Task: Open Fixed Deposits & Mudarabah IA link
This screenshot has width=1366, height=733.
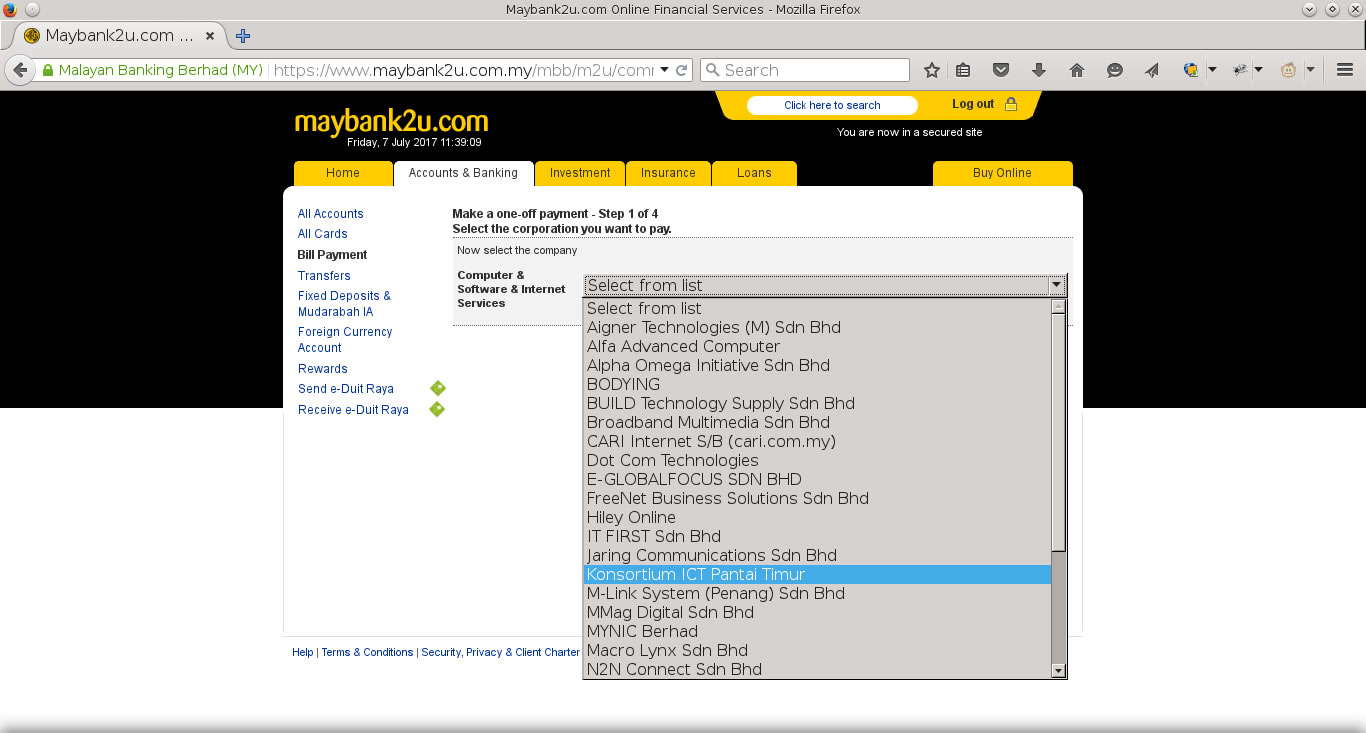Action: tap(344, 304)
